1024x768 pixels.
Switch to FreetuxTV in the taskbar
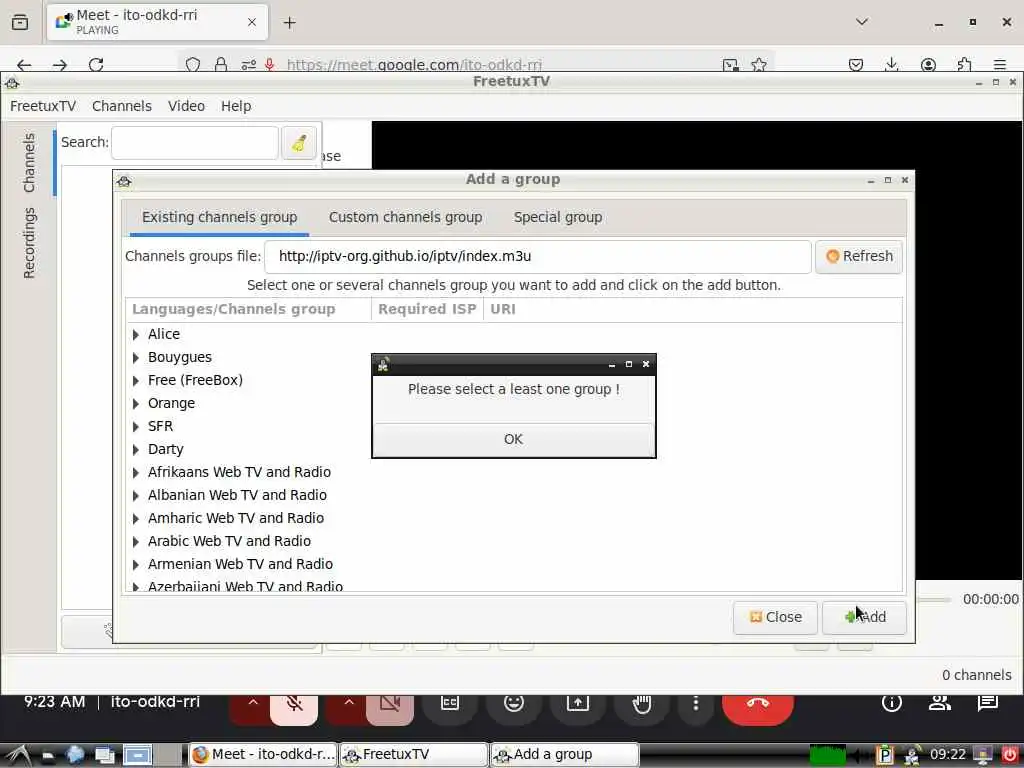click(x=414, y=754)
